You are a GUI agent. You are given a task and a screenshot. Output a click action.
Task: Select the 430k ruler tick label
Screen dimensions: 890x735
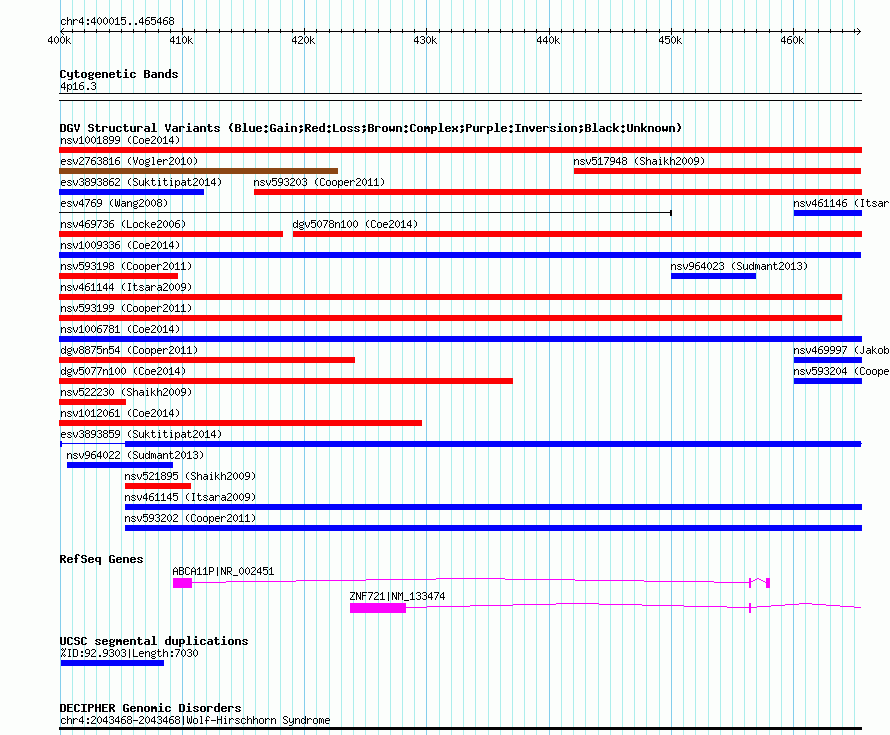(426, 41)
